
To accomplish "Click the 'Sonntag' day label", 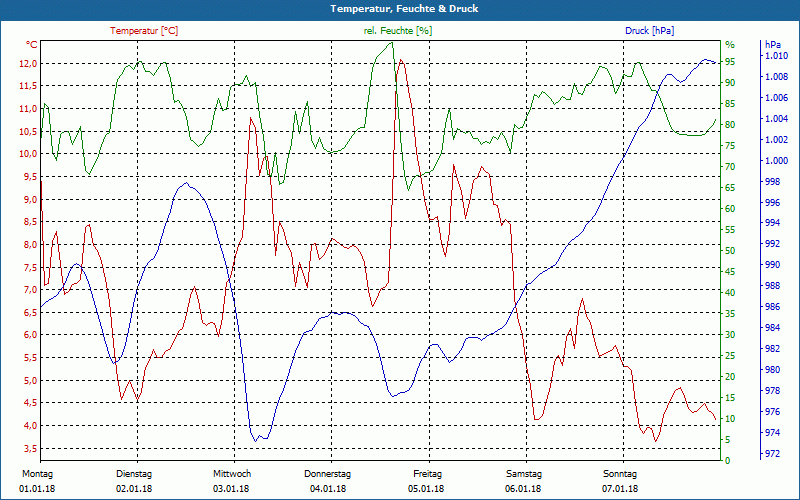I will click(x=620, y=474).
